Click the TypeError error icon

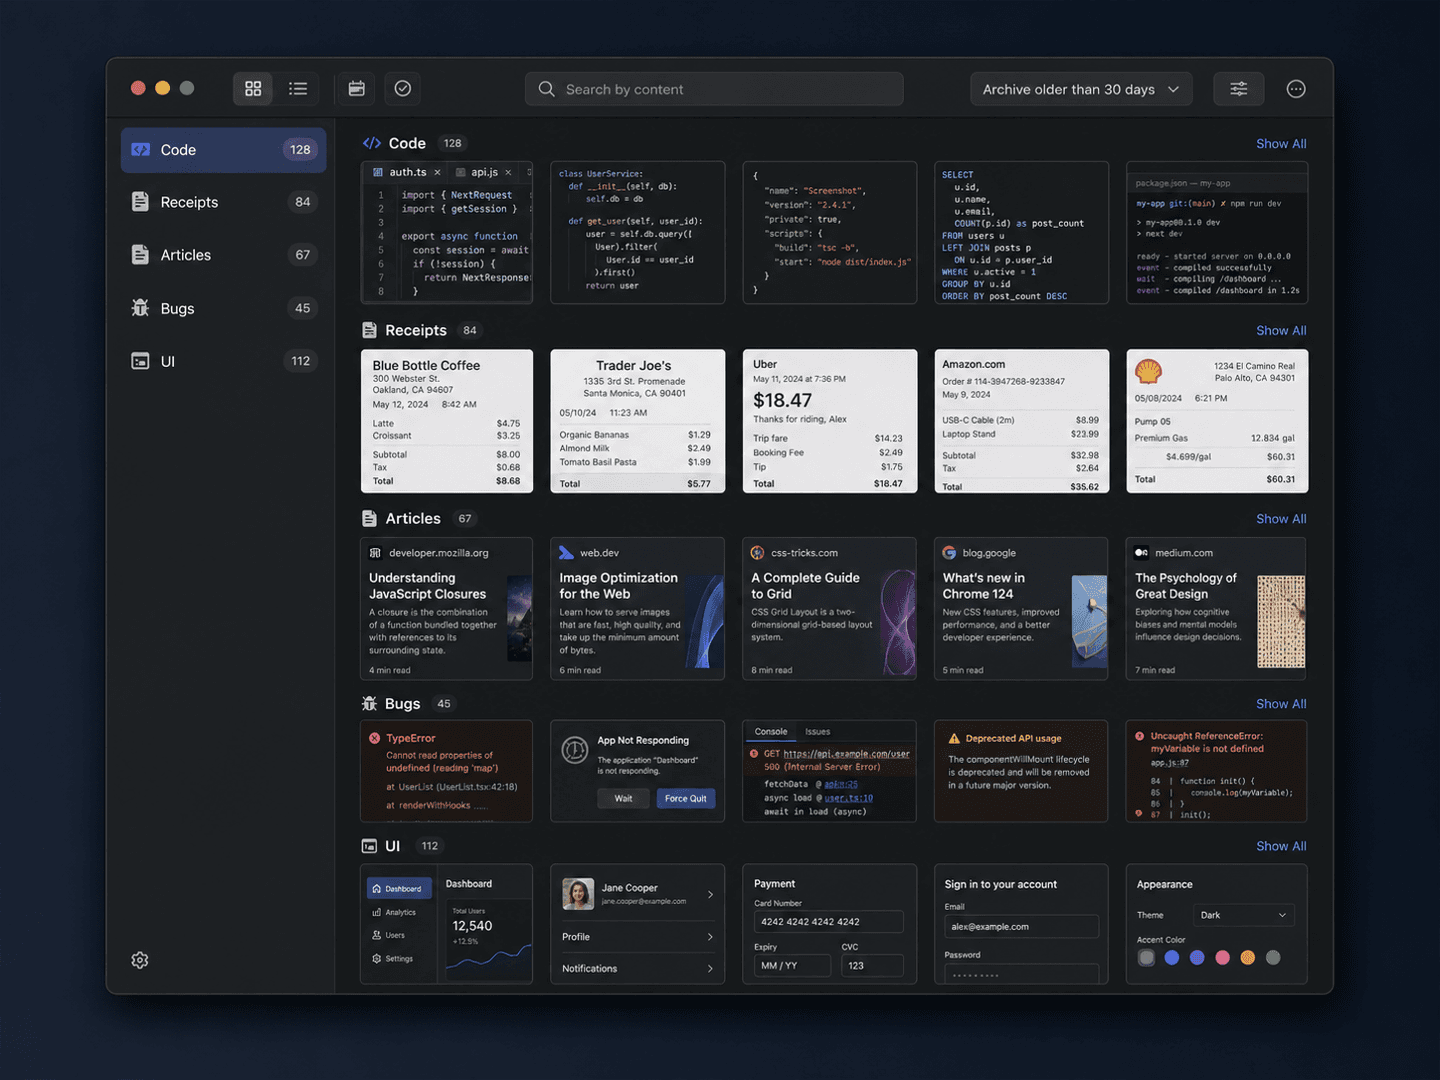pos(375,739)
